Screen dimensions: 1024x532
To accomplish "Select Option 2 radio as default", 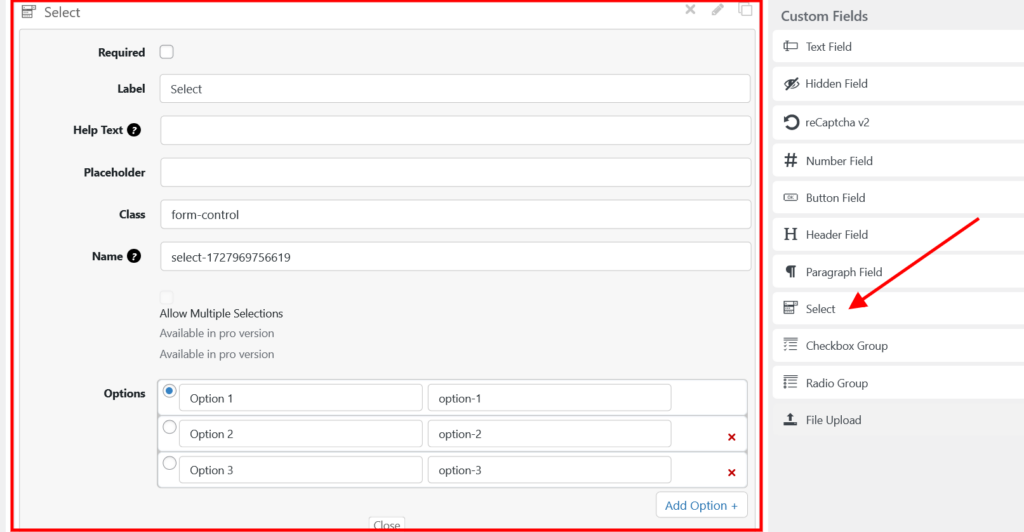I will tap(169, 427).
